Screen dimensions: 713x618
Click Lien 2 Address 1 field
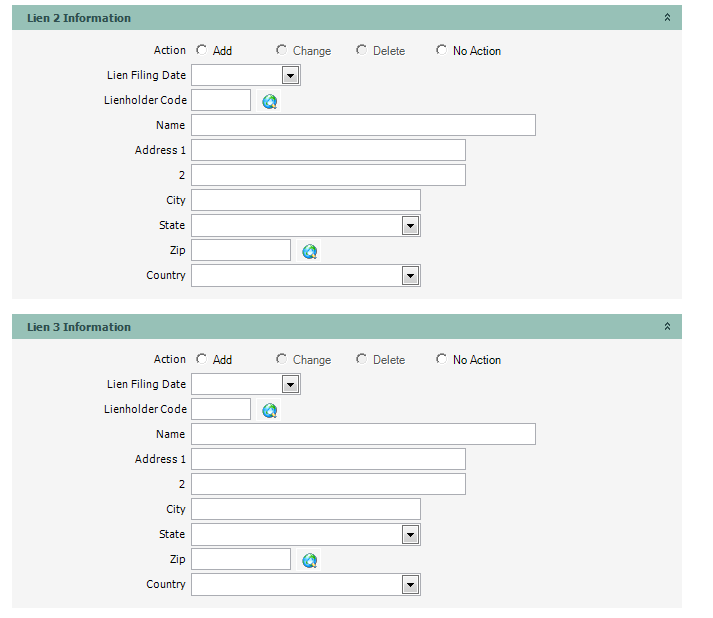(328, 150)
